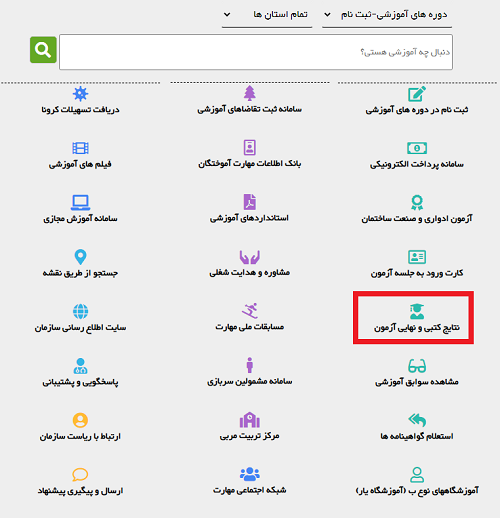Open the 'دوره های آموزشی-ثبت نام' dropdown
Screen dimensions: 500x518
click(x=387, y=15)
